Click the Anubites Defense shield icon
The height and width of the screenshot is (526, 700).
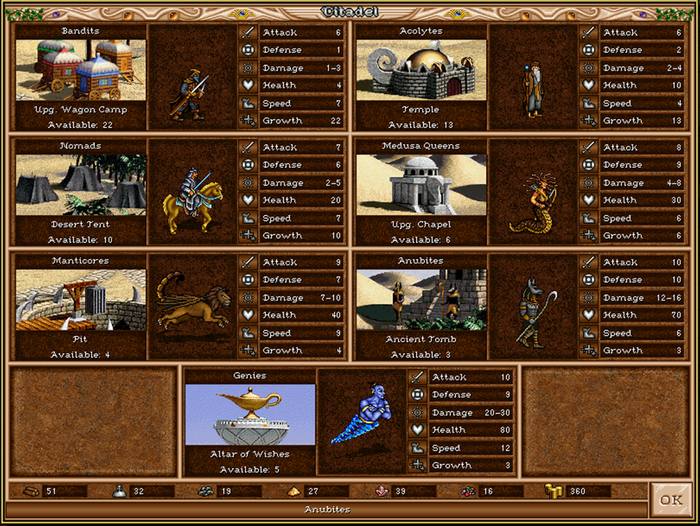[588, 280]
